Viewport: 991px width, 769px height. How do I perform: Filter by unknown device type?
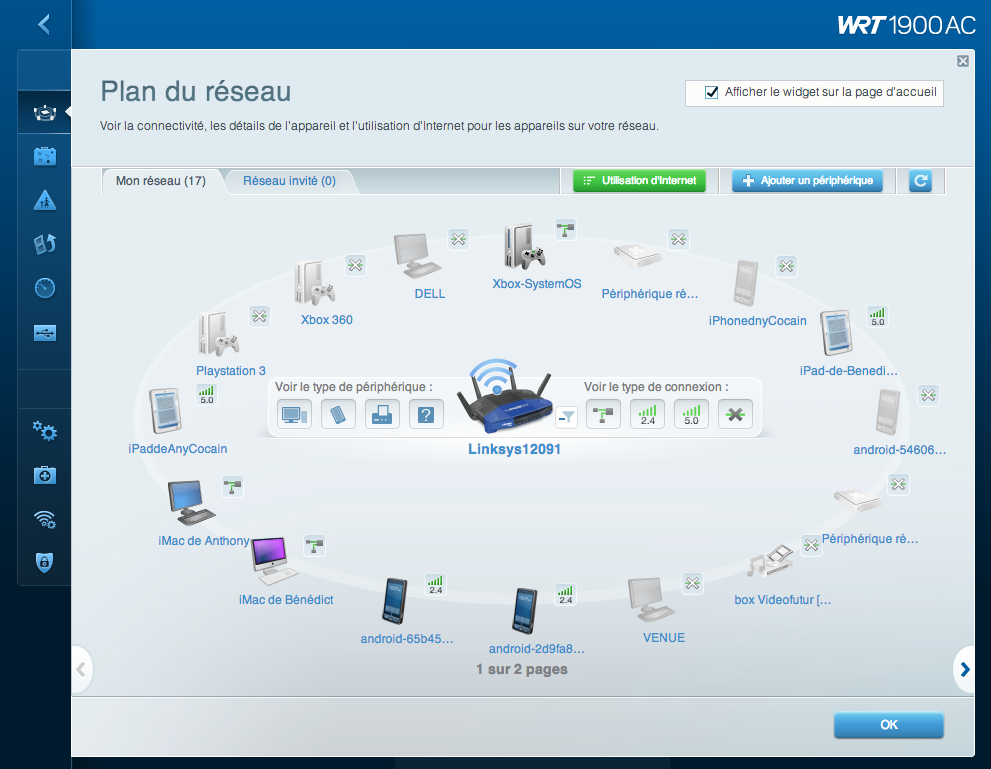(426, 415)
